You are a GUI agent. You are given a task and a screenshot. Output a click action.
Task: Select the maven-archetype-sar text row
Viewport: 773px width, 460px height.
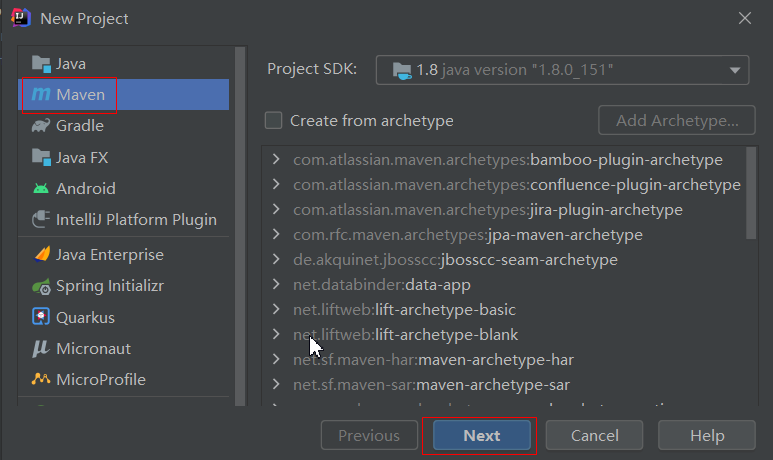pyautogui.click(x=431, y=385)
